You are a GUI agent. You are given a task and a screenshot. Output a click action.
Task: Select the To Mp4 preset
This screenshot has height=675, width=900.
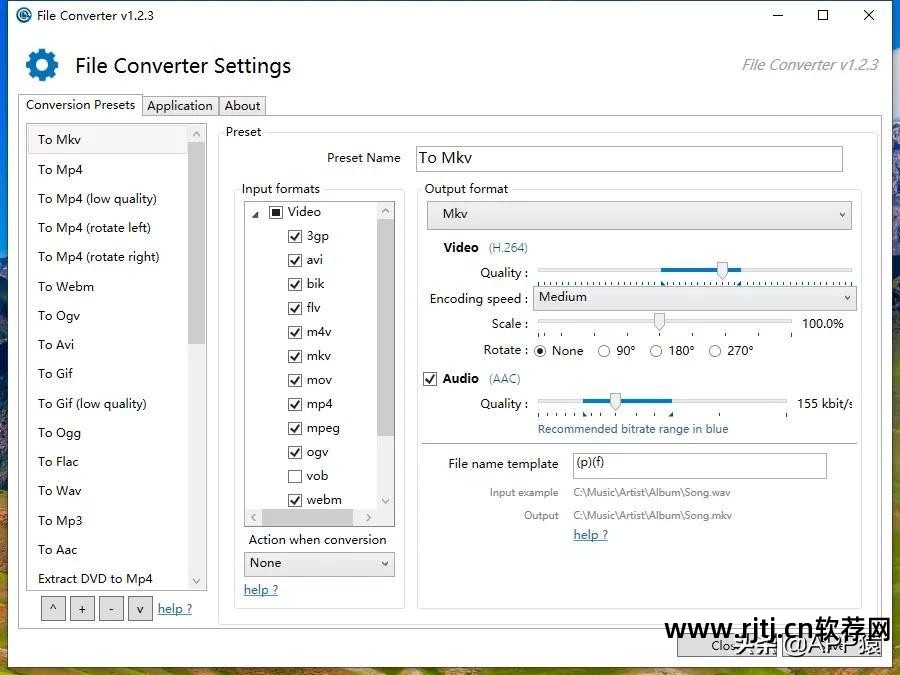point(108,170)
